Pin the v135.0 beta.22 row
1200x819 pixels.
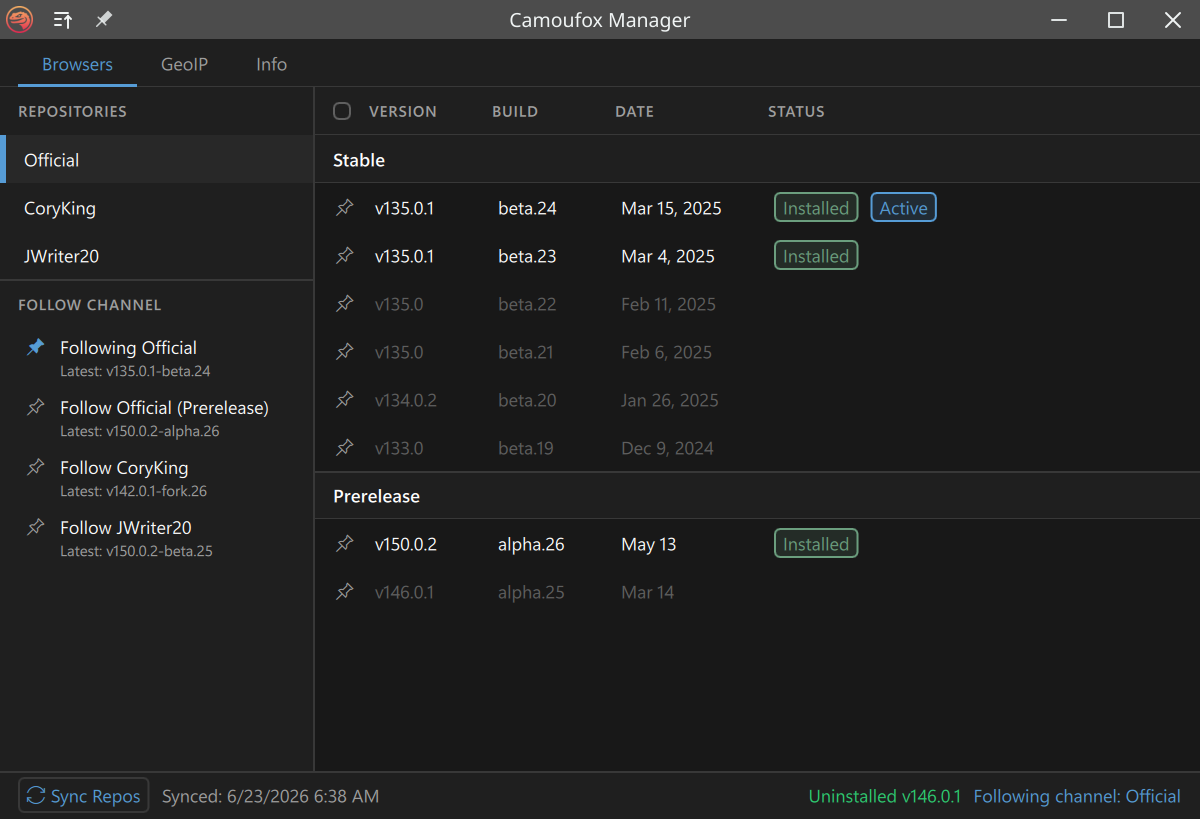pos(345,304)
